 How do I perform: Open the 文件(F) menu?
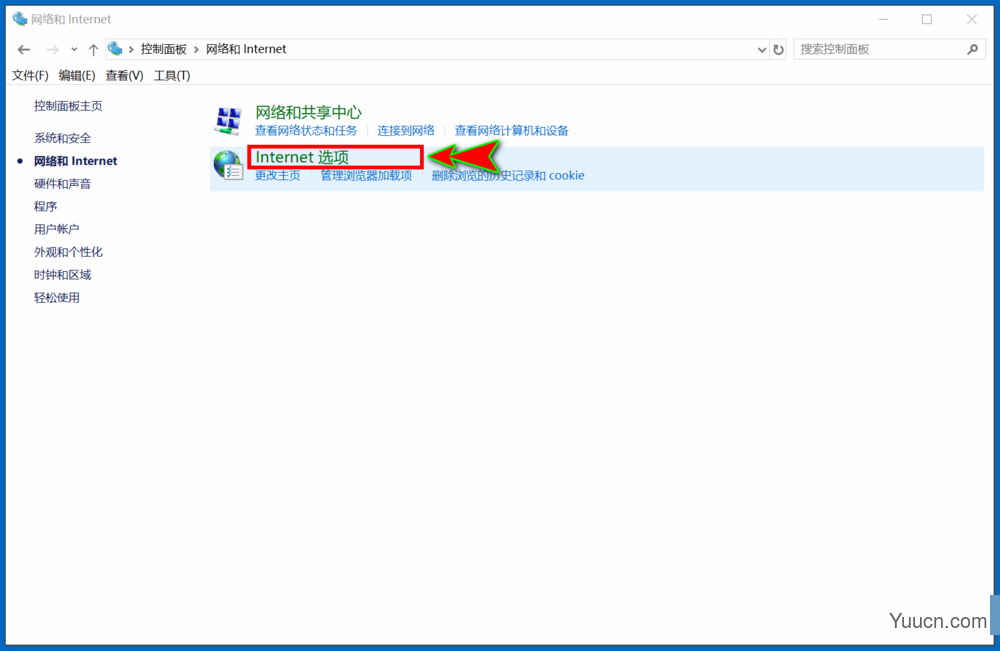(x=30, y=75)
